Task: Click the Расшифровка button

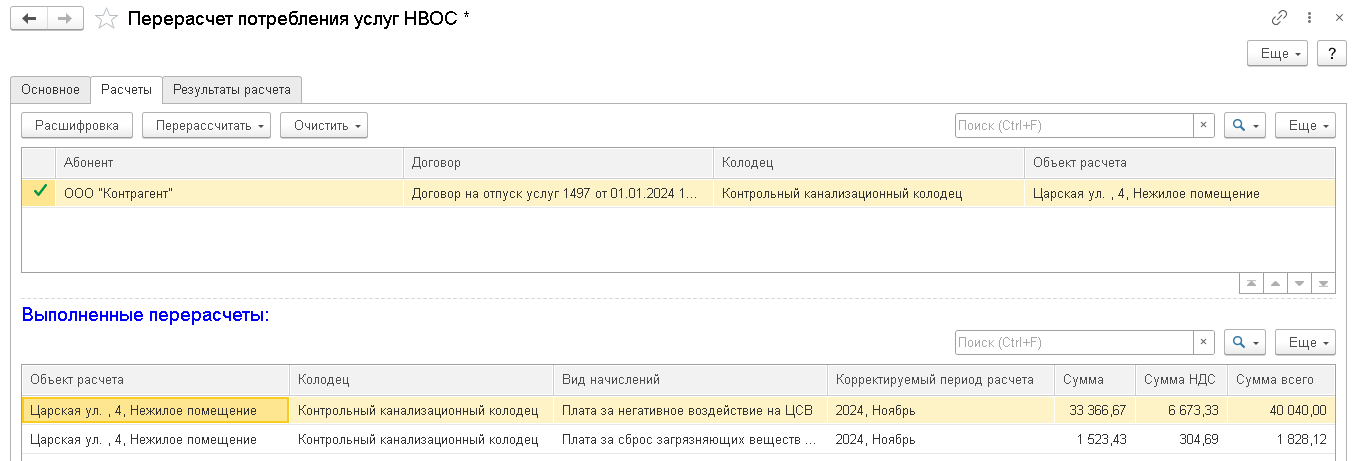Action: coord(77,125)
